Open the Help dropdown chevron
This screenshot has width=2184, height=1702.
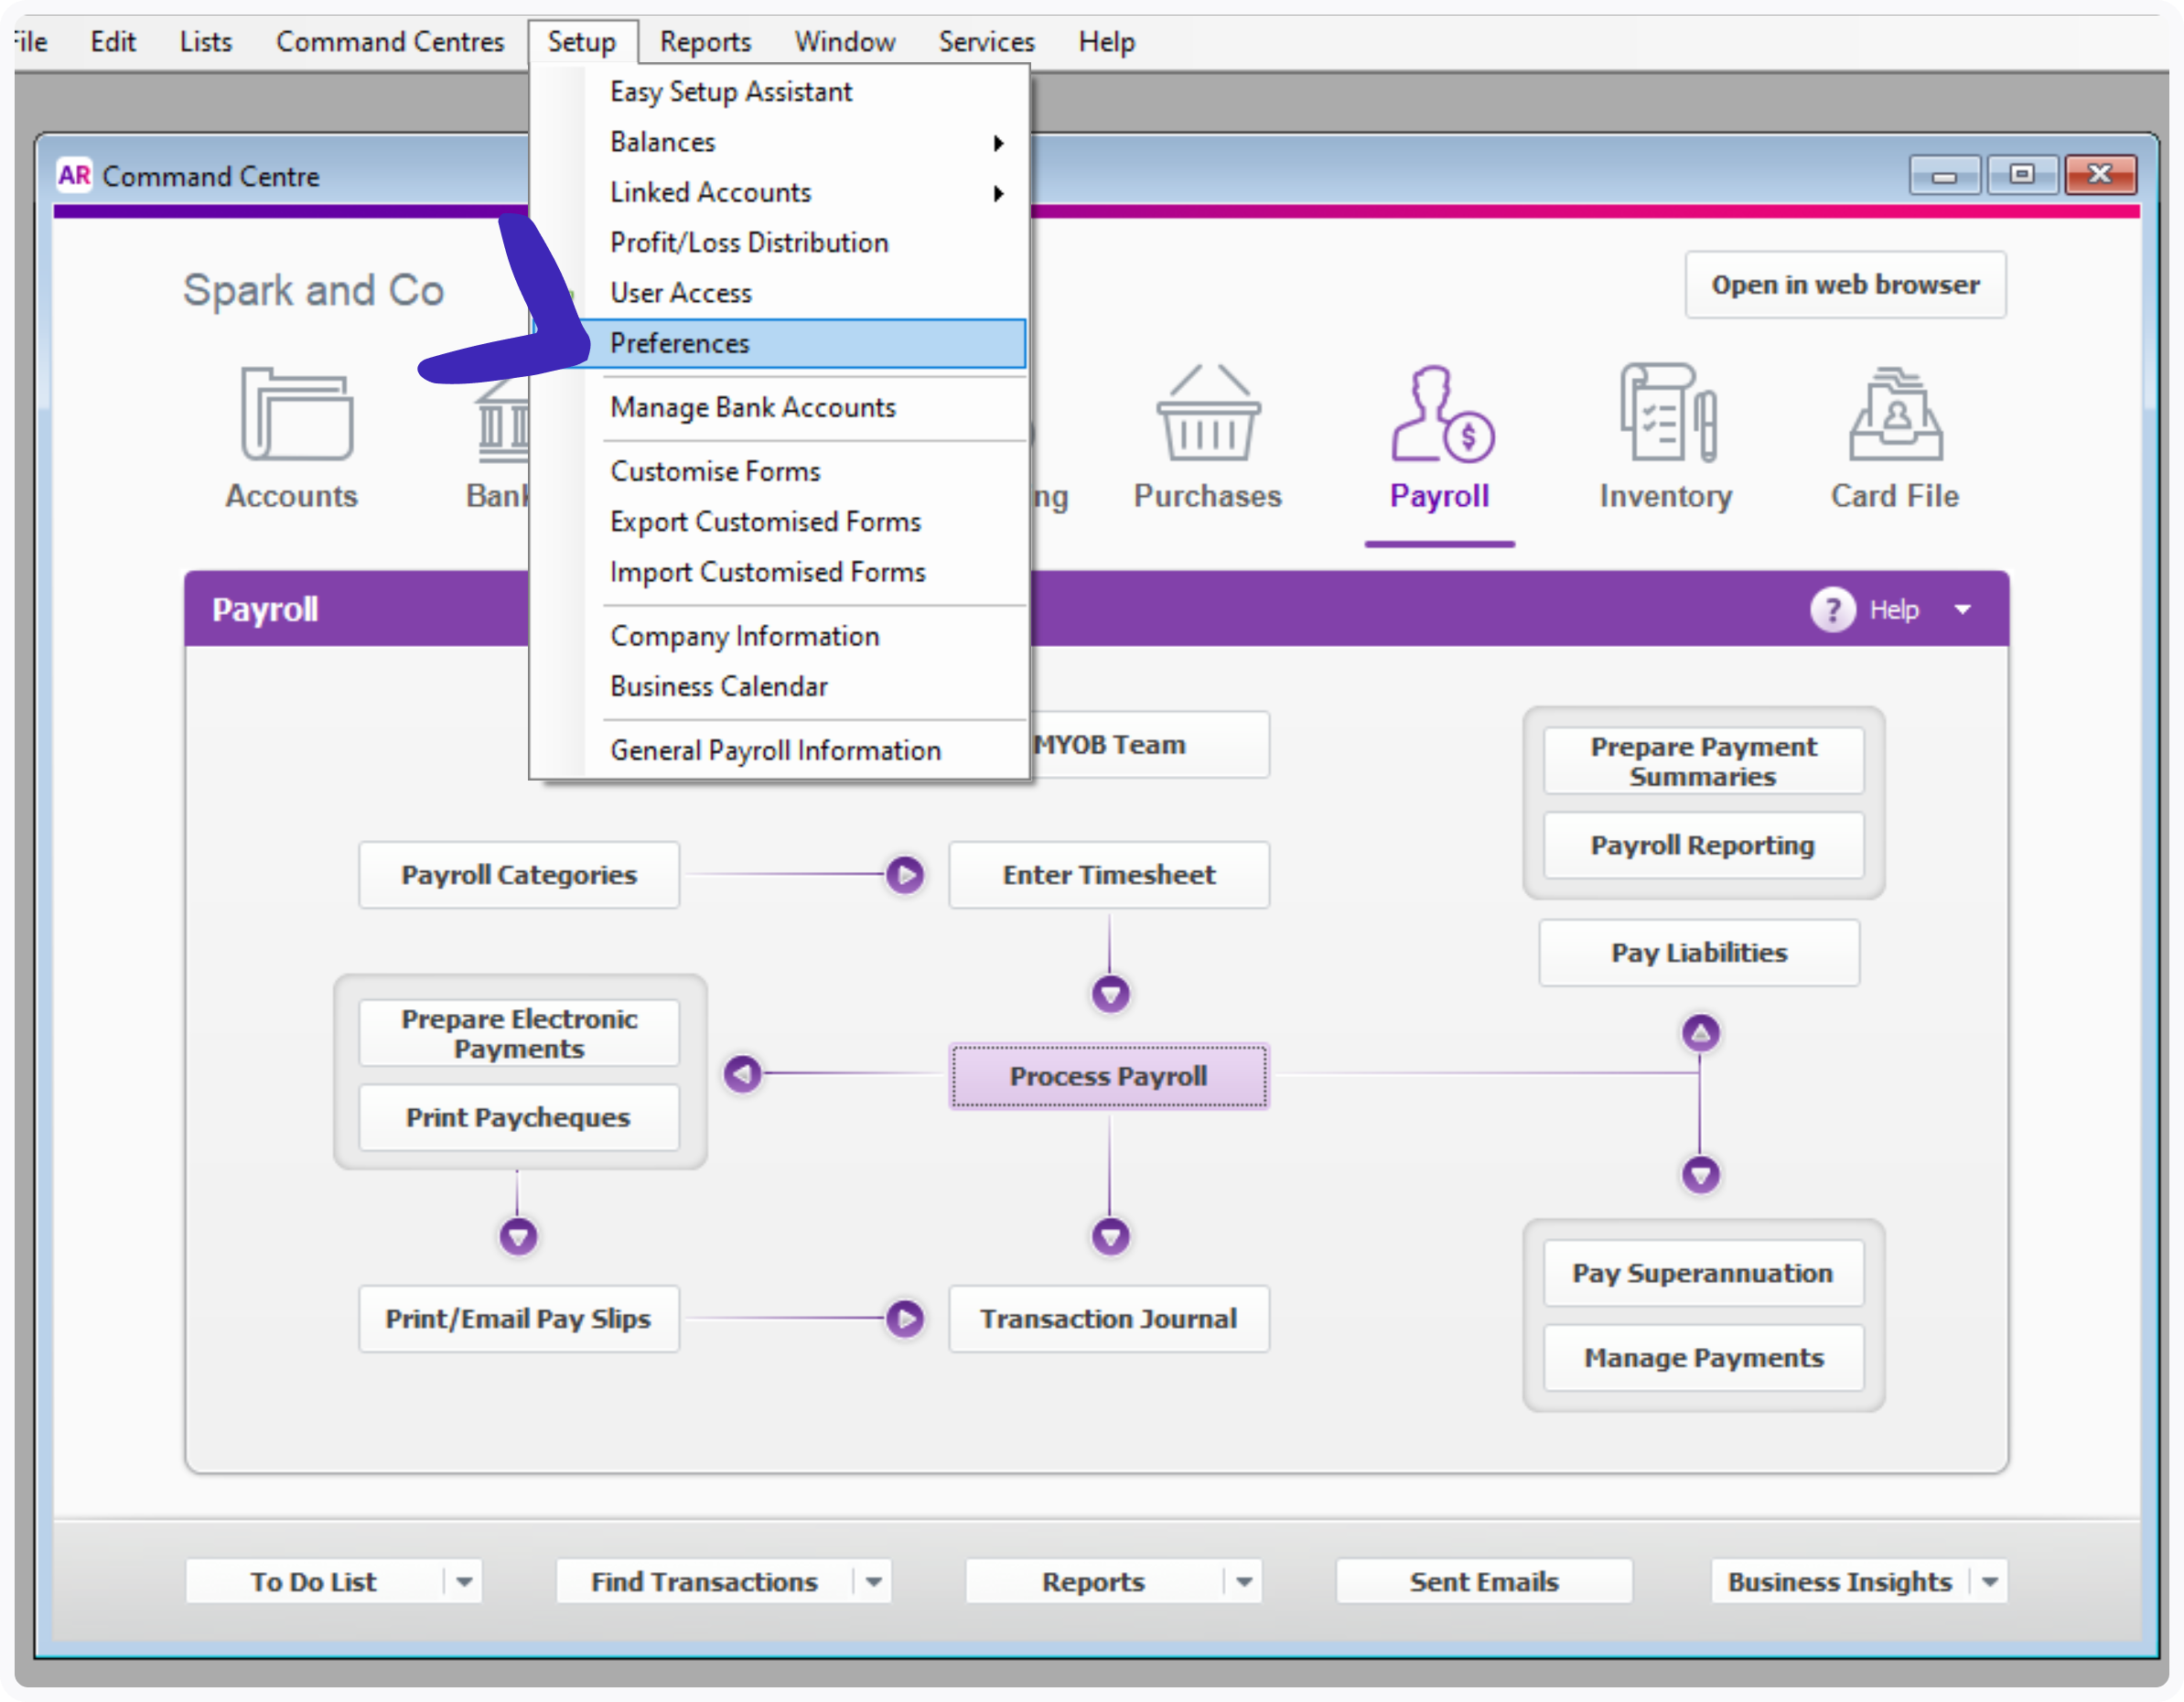1963,609
